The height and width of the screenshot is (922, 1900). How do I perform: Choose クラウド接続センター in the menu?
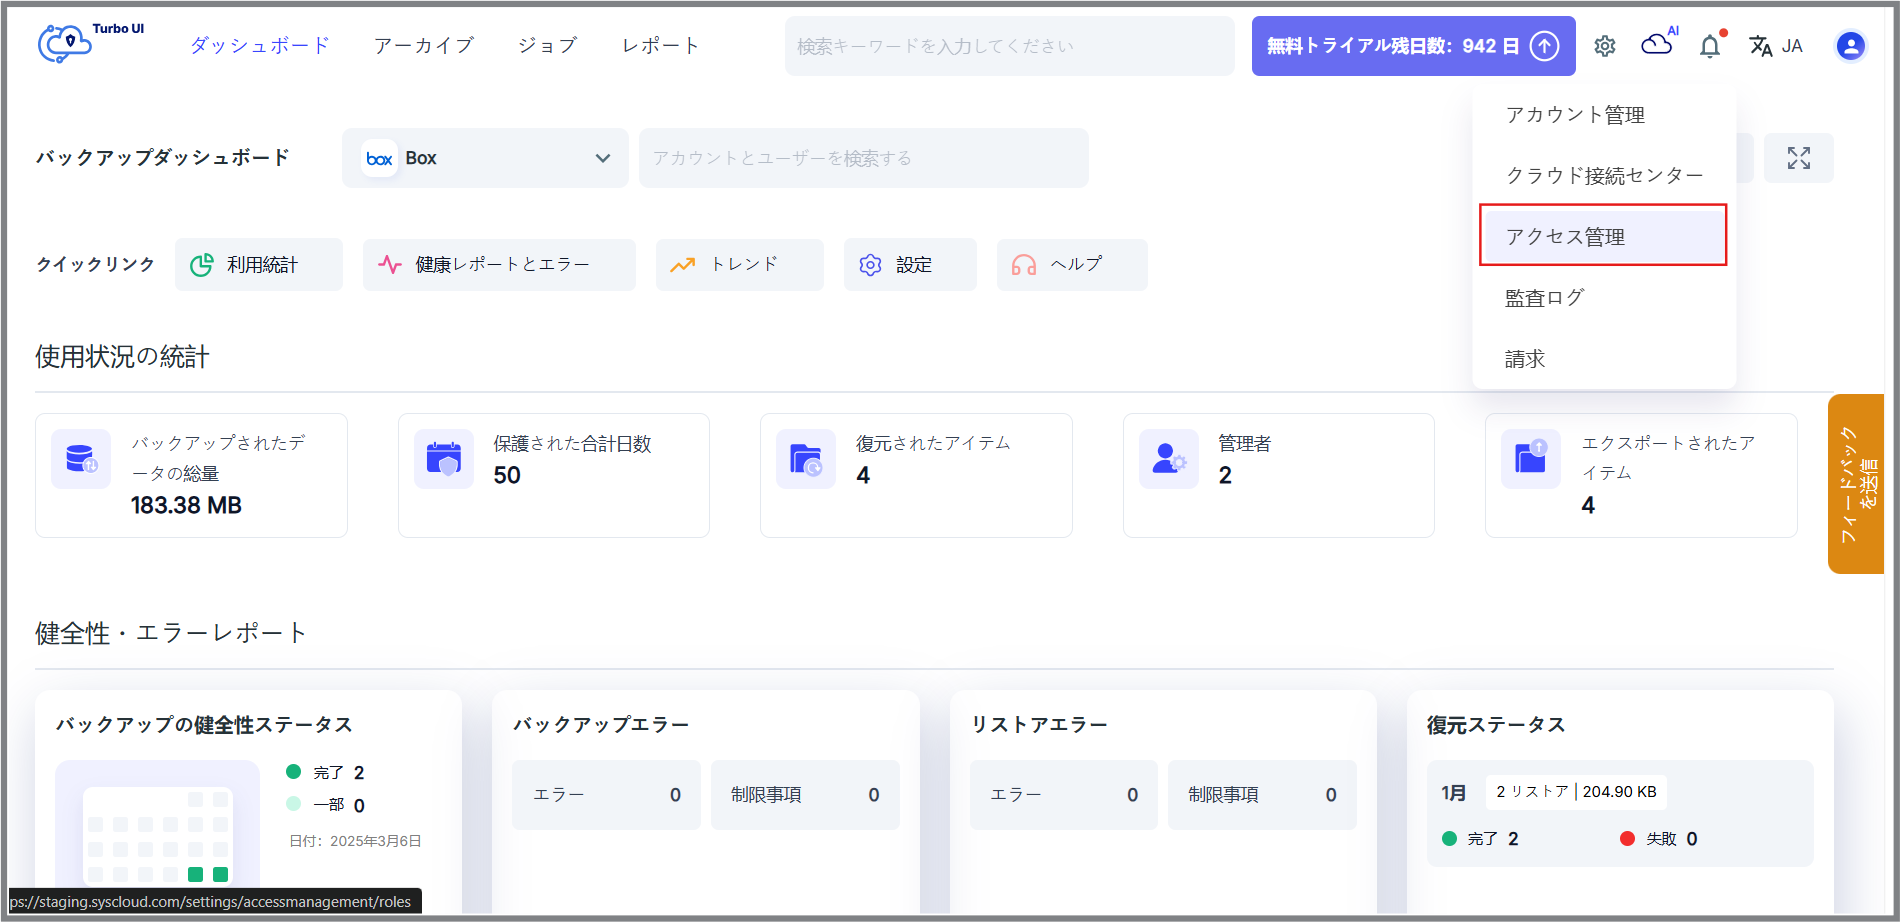[x=1604, y=176]
